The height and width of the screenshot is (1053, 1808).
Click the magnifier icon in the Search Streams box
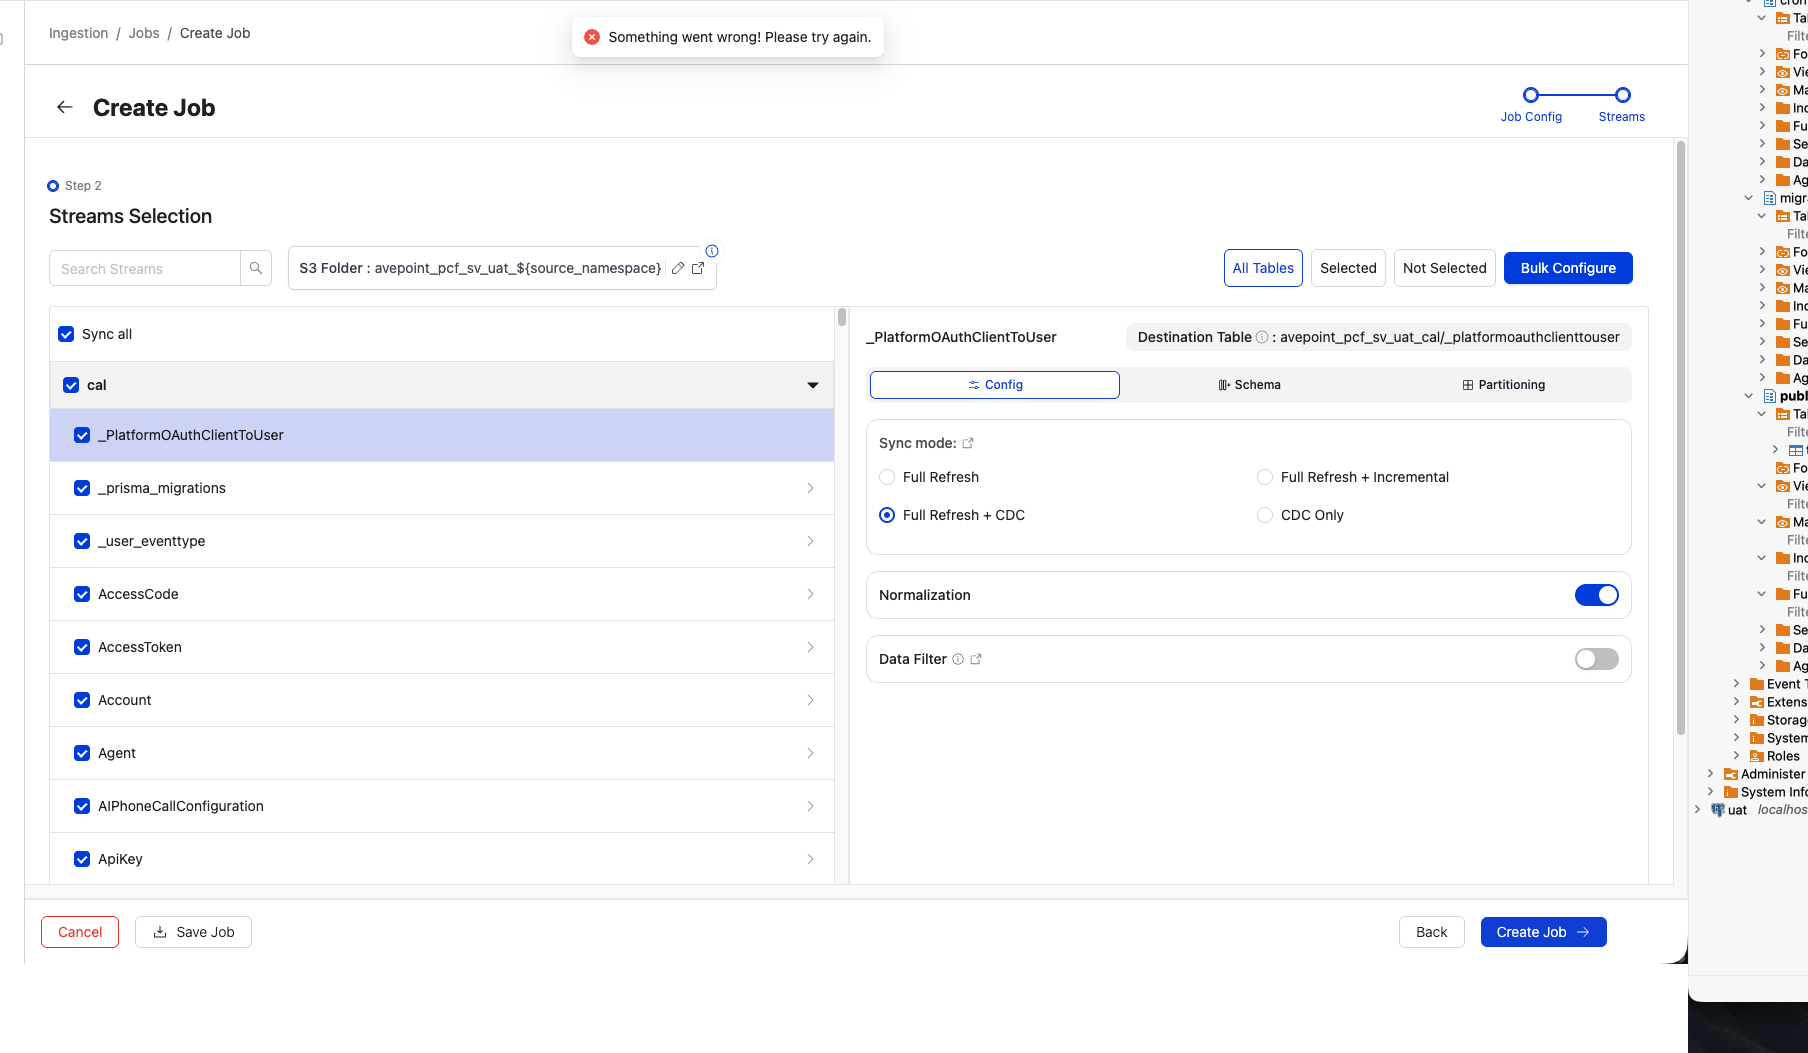(256, 268)
